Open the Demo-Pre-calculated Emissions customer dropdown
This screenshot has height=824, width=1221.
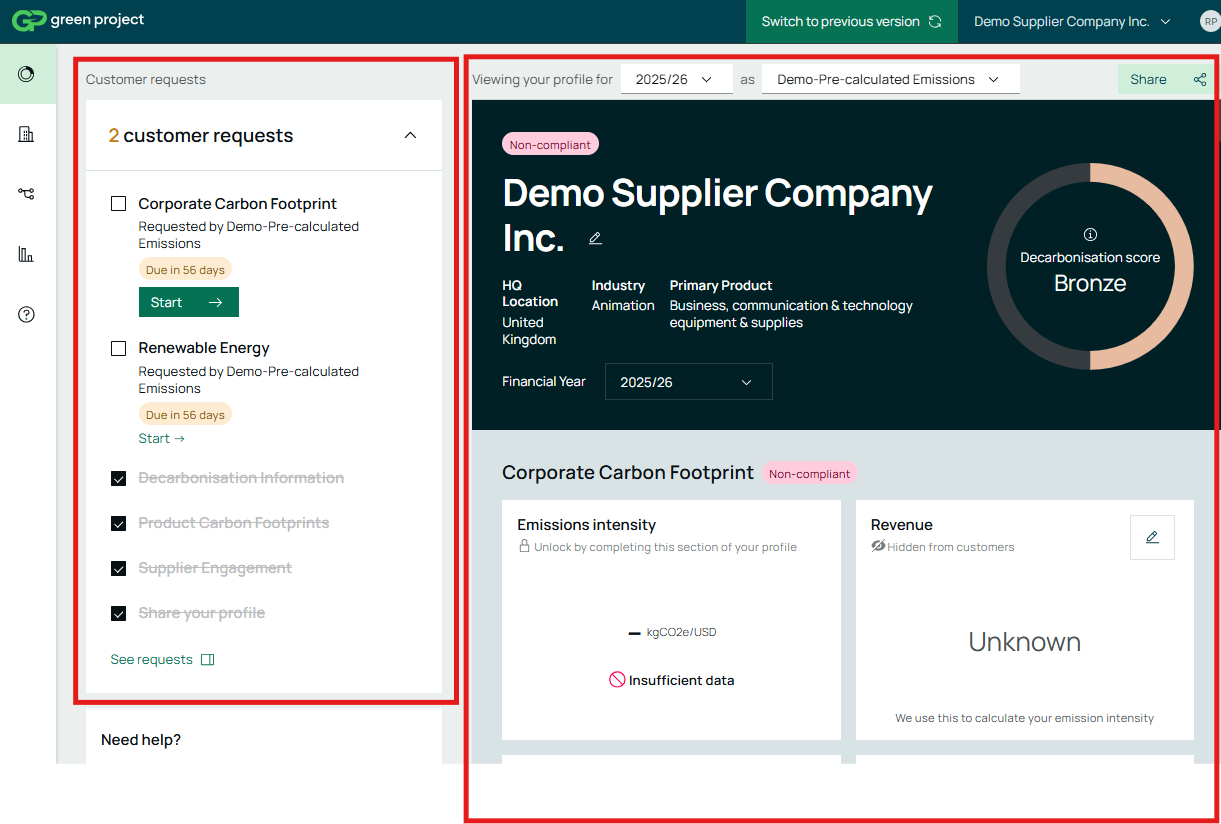[890, 79]
